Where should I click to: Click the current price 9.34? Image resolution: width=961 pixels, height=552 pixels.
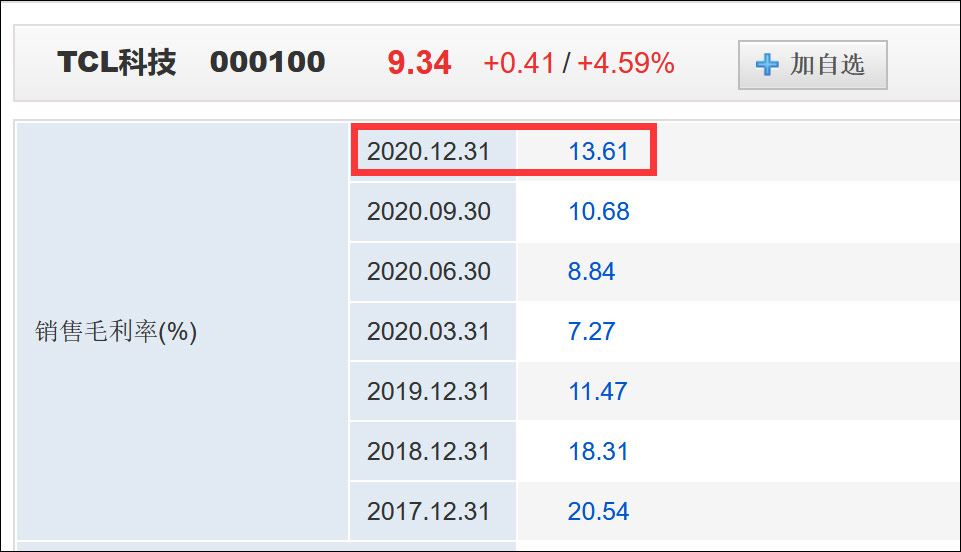(419, 63)
